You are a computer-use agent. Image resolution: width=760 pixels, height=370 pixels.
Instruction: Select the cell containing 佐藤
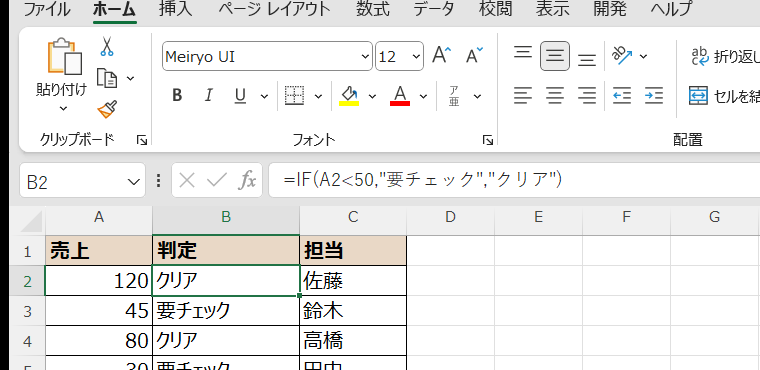pyautogui.click(x=353, y=281)
